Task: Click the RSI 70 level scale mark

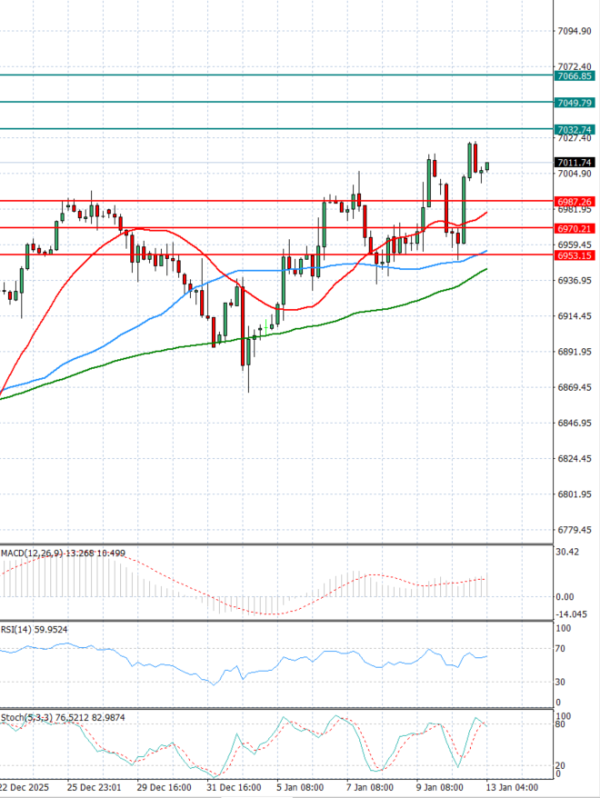Action: tap(562, 649)
